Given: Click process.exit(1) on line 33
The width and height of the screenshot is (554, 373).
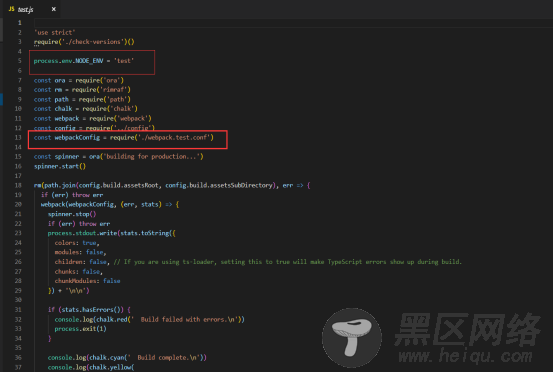Looking at the screenshot, I should pos(81,329).
